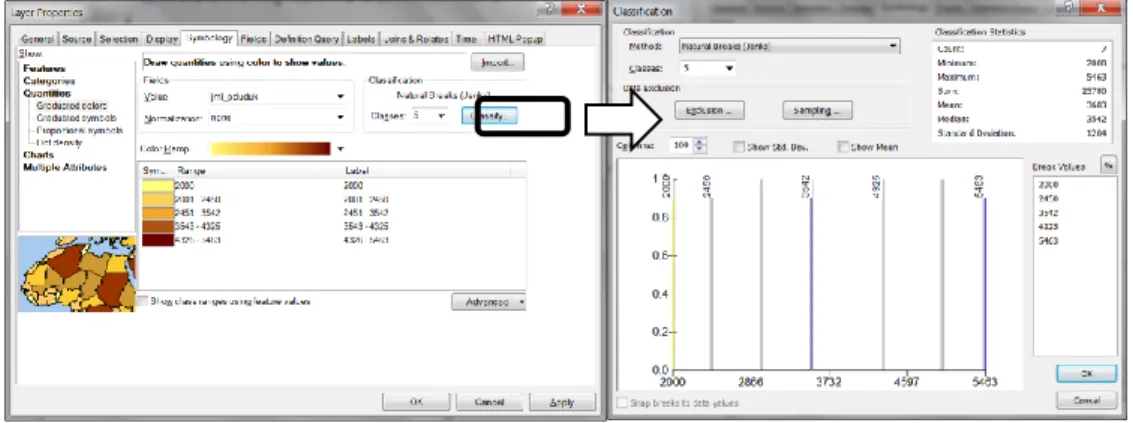This screenshot has width=1133, height=423.
Task: Click OK in Layer Properties window
Action: click(415, 402)
